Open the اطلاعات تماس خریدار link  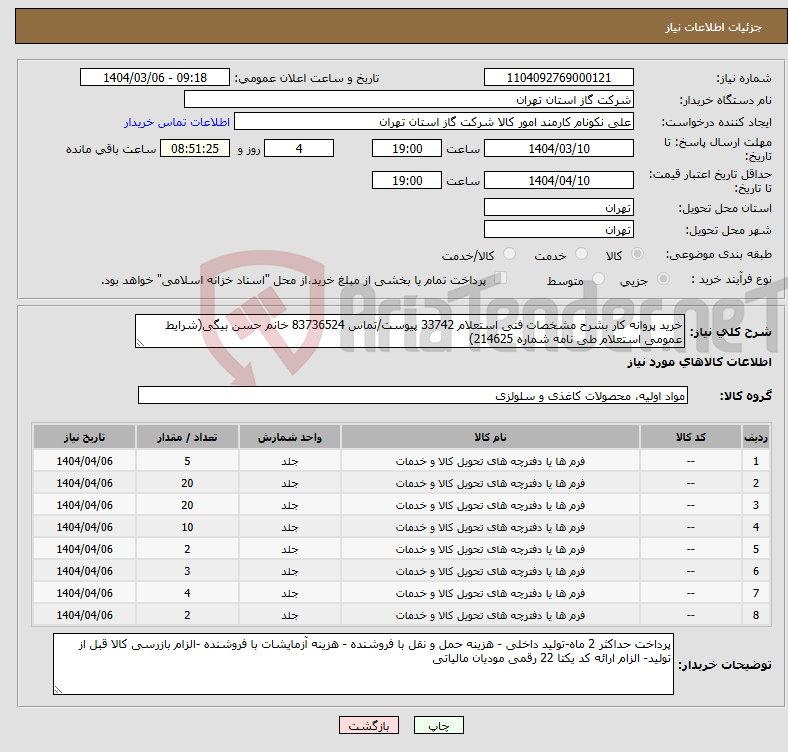(177, 122)
